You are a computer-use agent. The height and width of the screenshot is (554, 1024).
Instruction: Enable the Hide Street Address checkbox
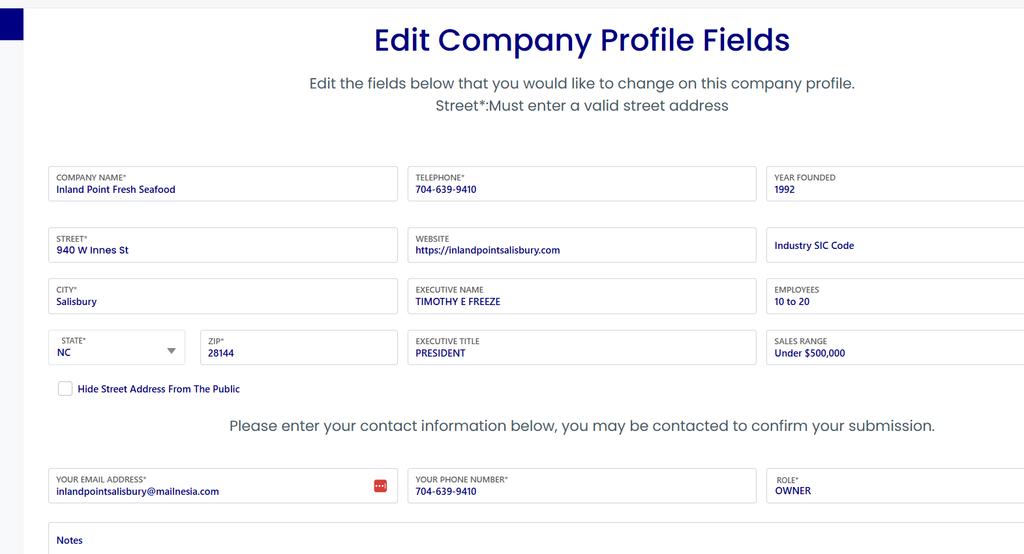point(65,389)
